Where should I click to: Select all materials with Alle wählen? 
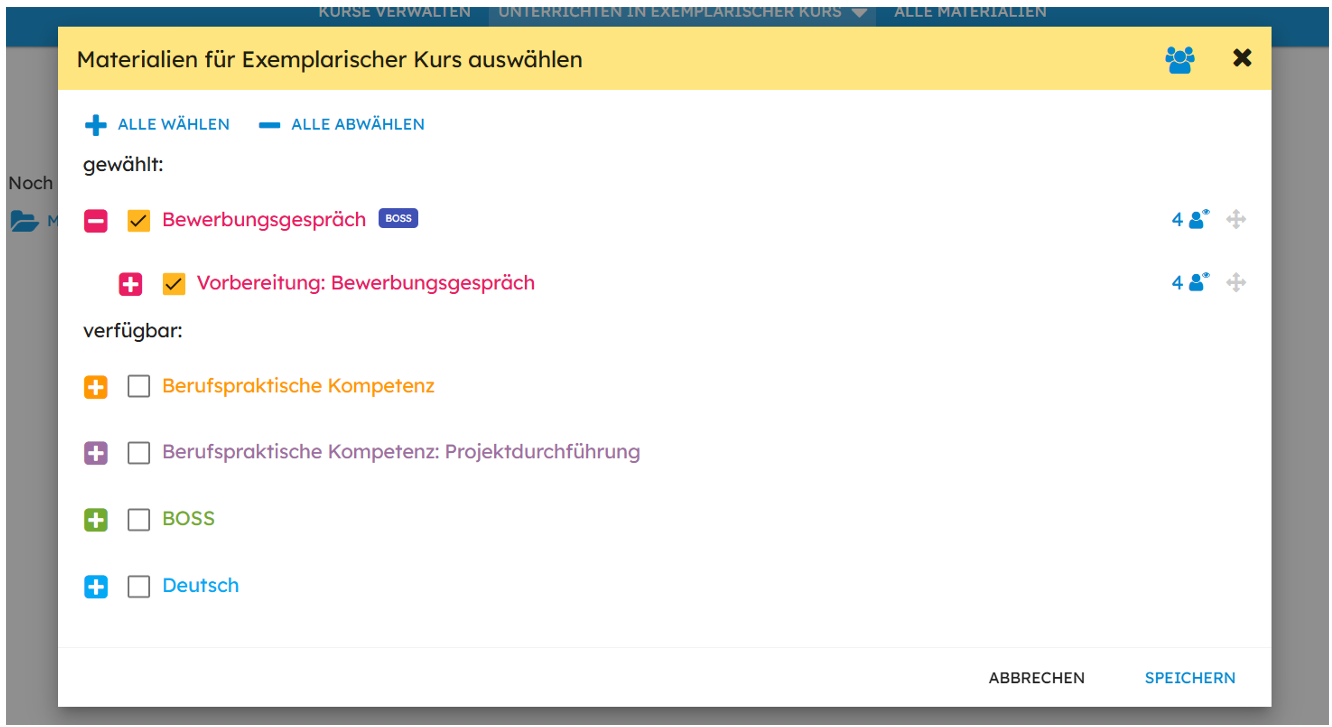tap(157, 125)
